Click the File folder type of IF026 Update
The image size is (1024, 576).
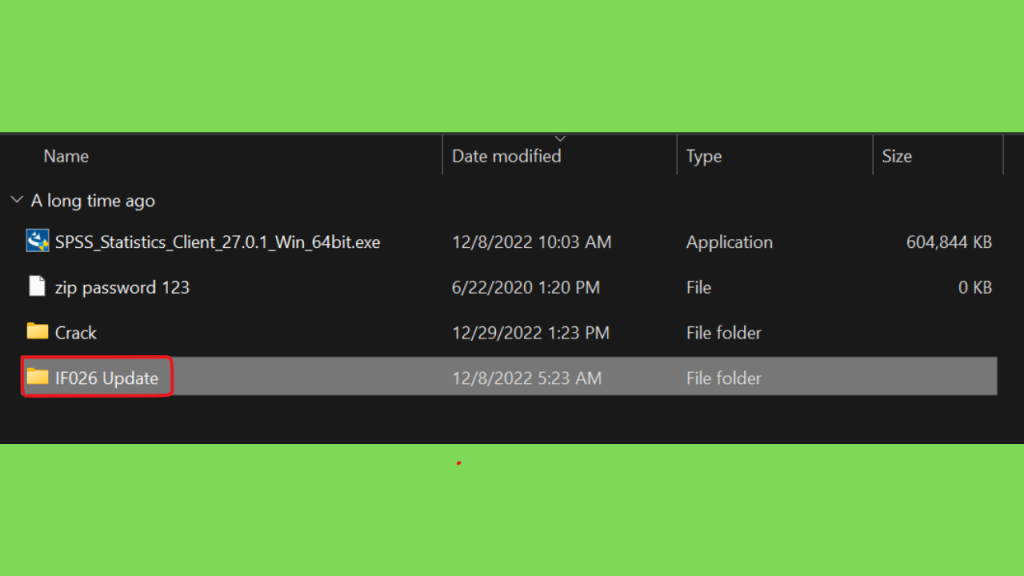(x=724, y=378)
